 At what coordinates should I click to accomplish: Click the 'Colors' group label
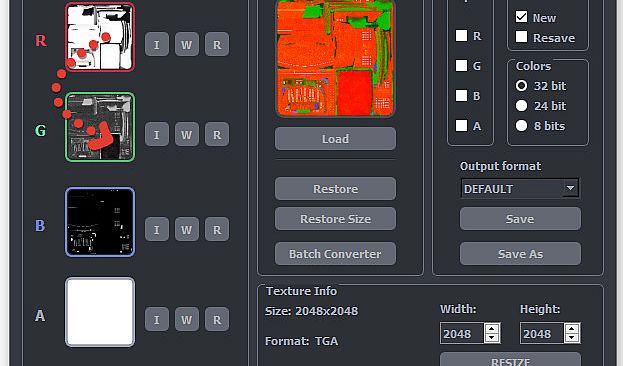click(533, 66)
